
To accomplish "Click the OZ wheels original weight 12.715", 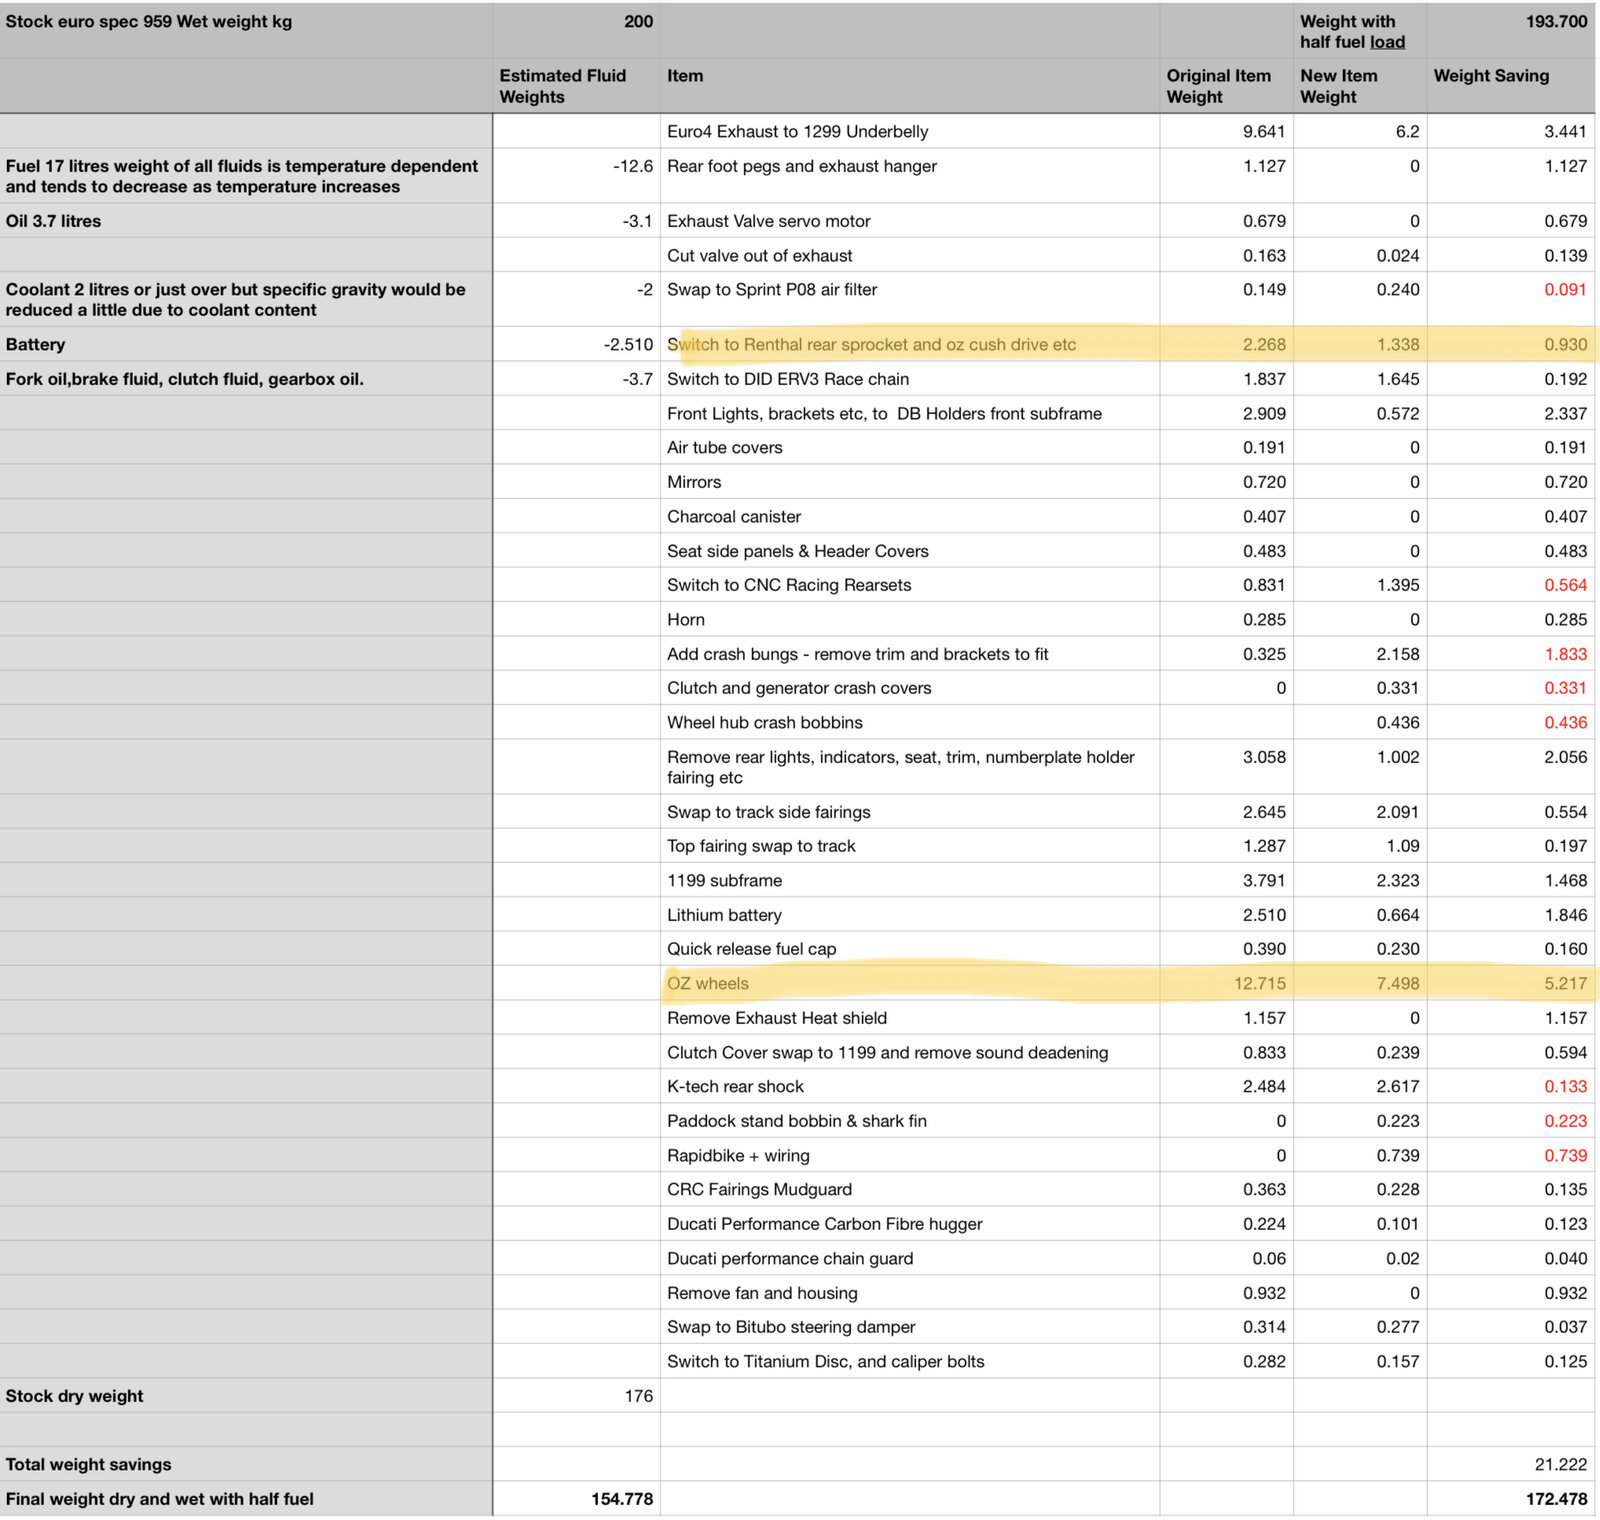I will click(x=1226, y=983).
